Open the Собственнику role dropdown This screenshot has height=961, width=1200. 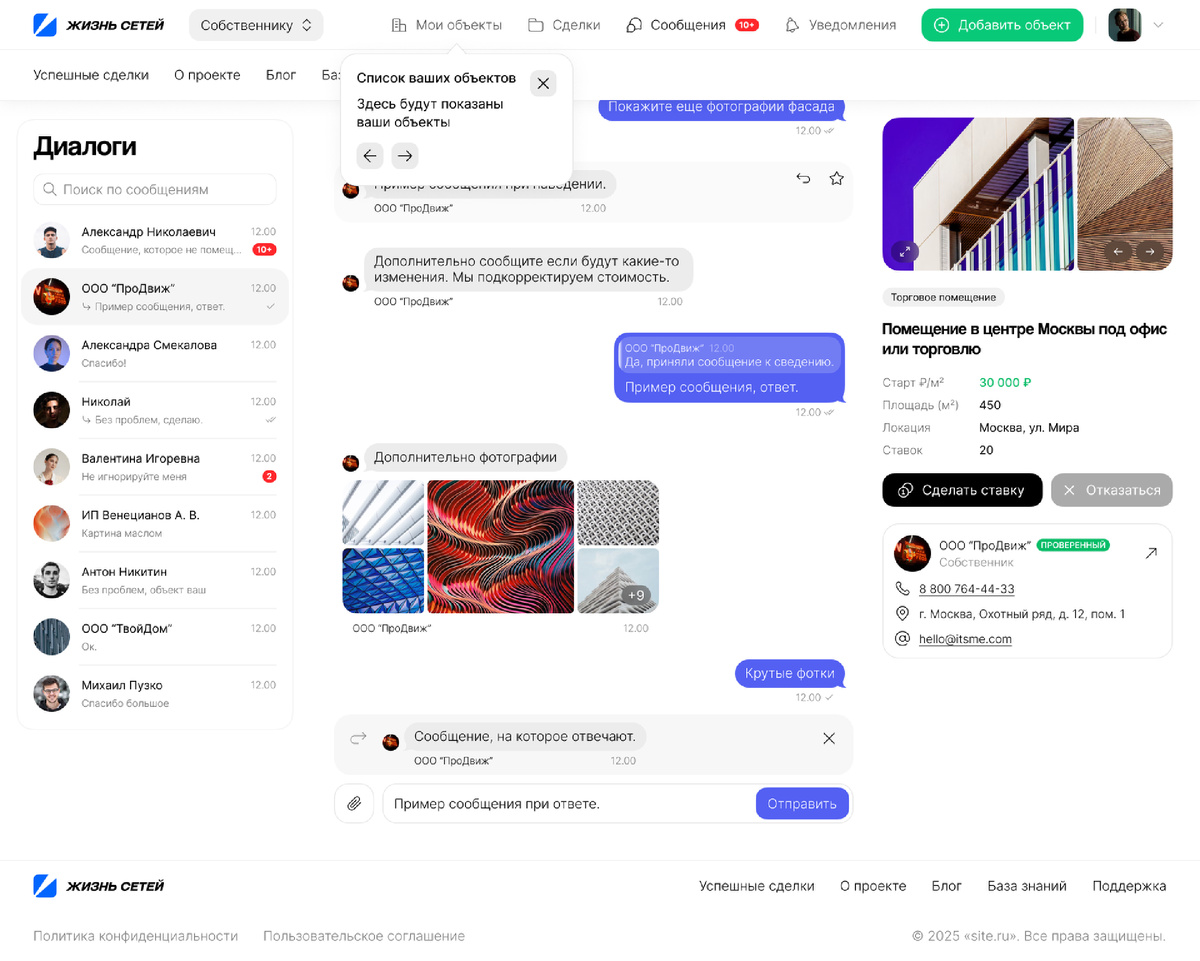tap(256, 25)
